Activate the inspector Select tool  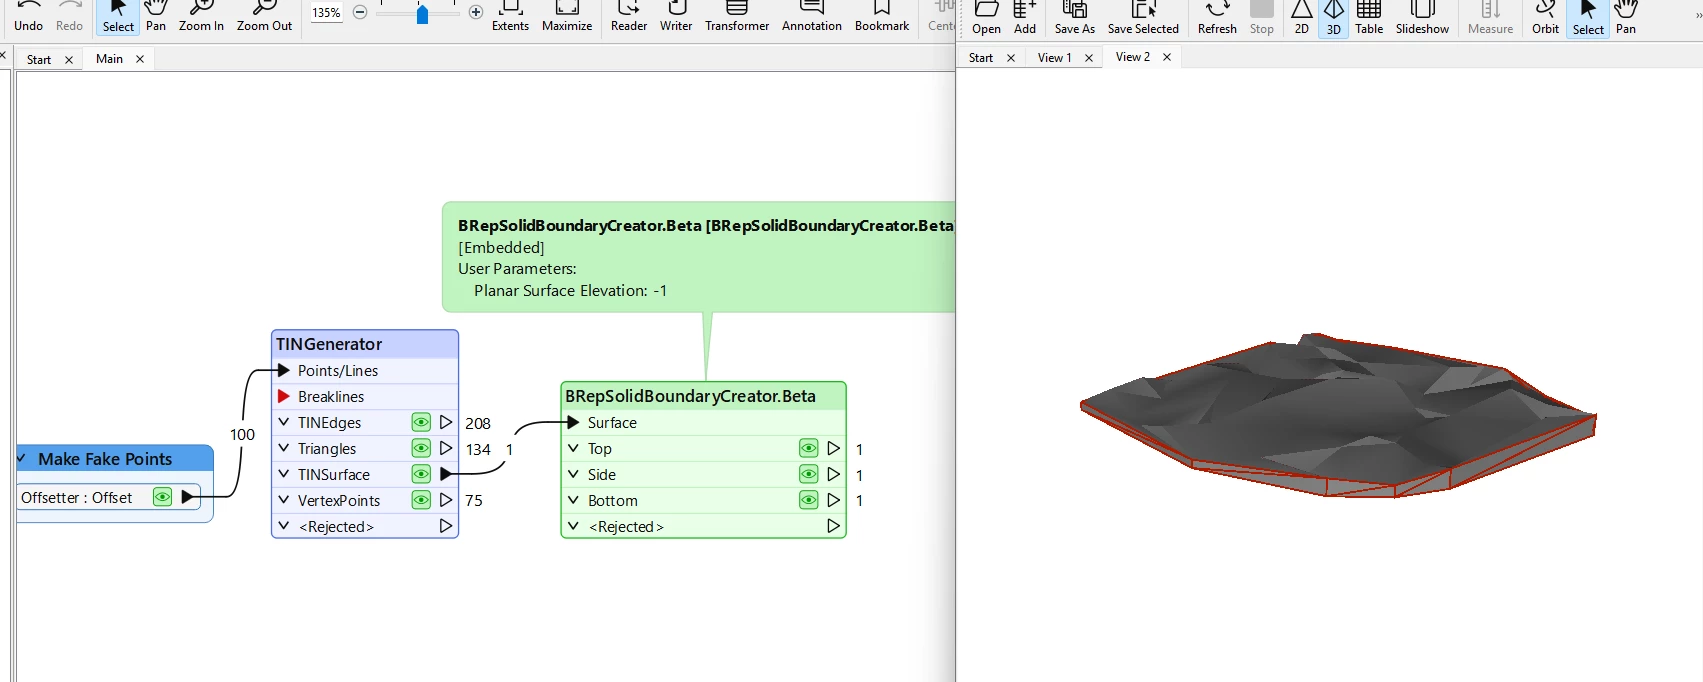(1588, 18)
